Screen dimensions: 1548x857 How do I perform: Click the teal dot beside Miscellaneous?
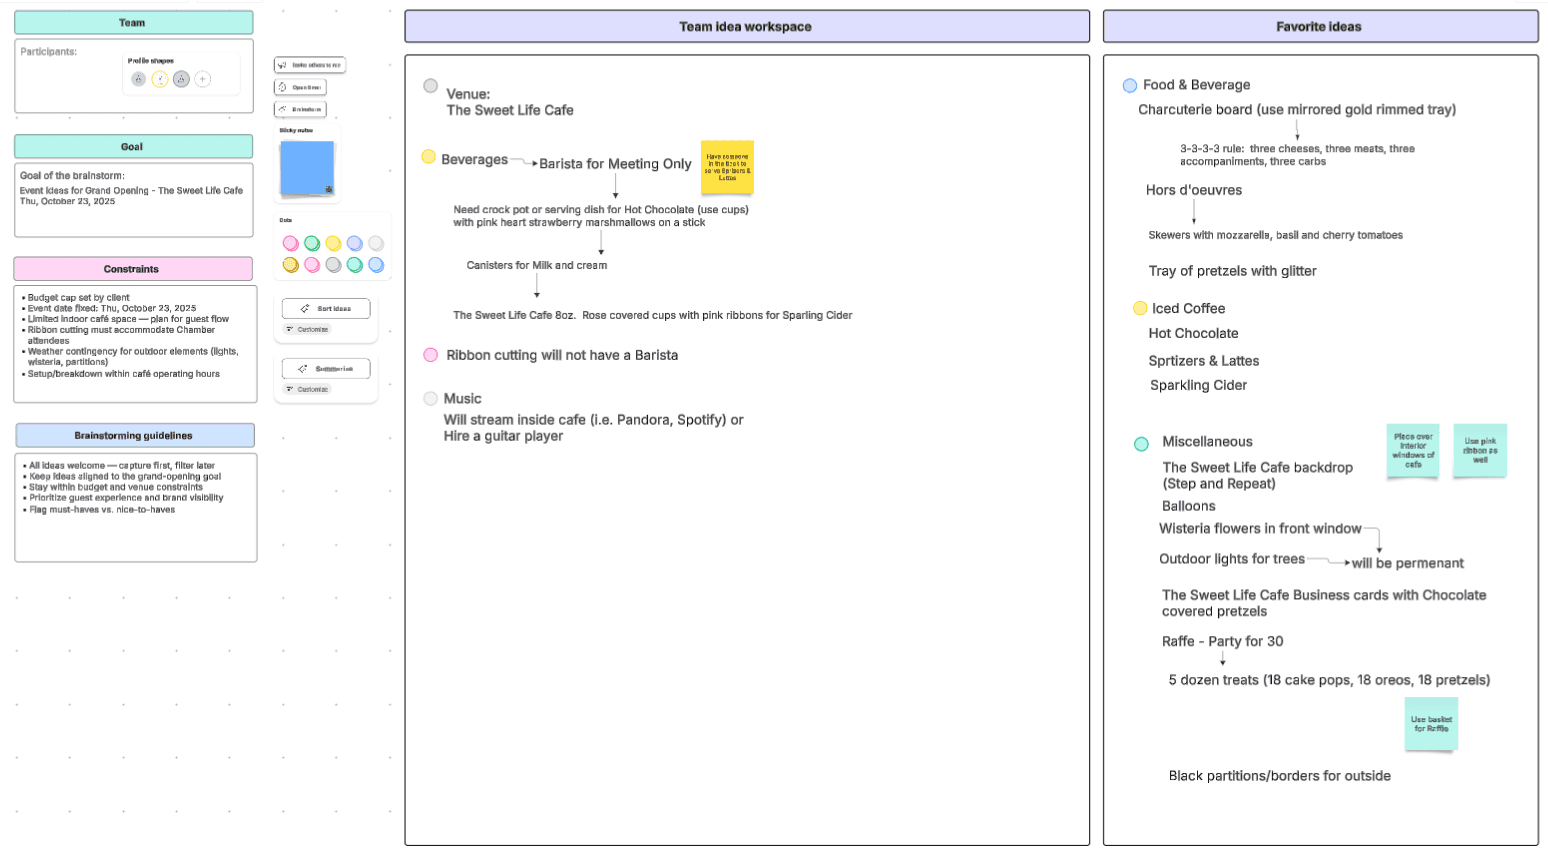pyautogui.click(x=1141, y=444)
